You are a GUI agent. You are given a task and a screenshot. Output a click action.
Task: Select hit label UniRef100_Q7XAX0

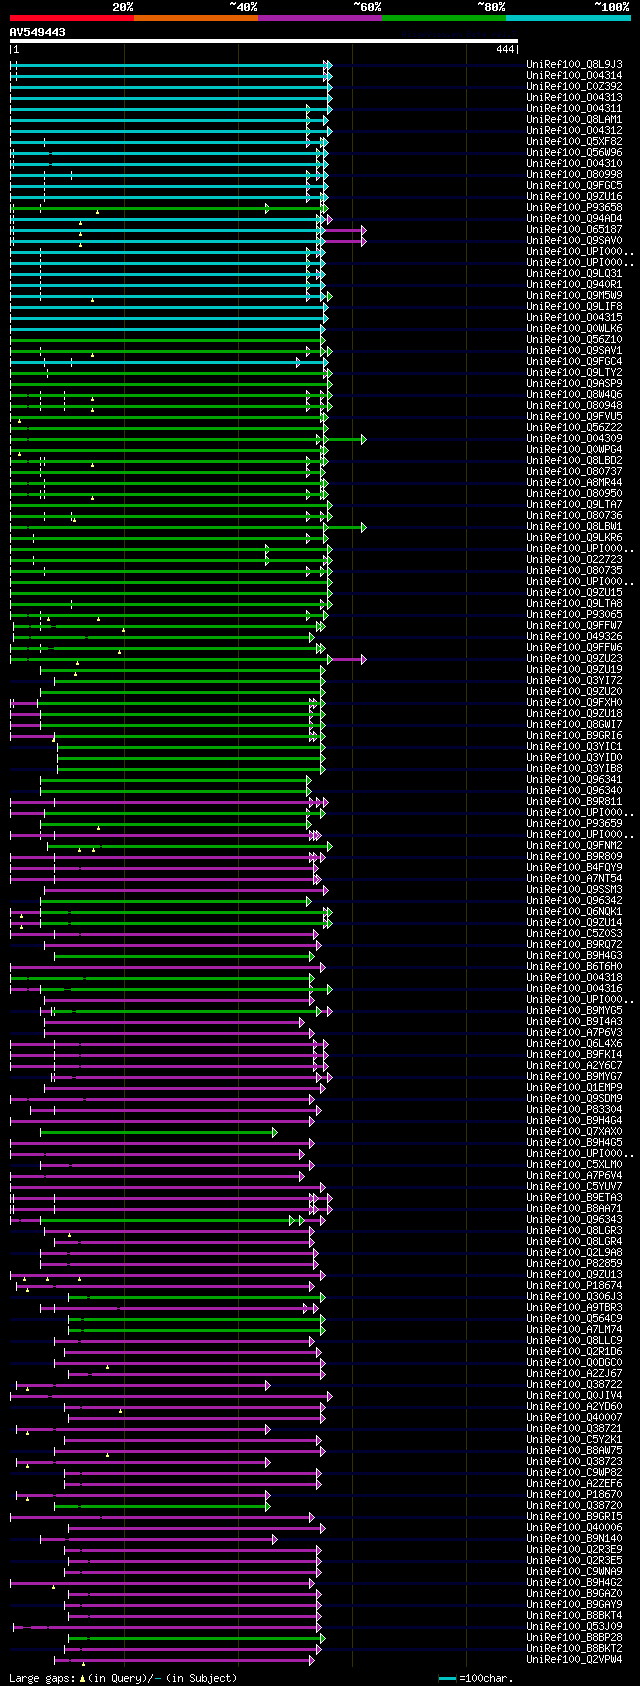pos(574,1132)
